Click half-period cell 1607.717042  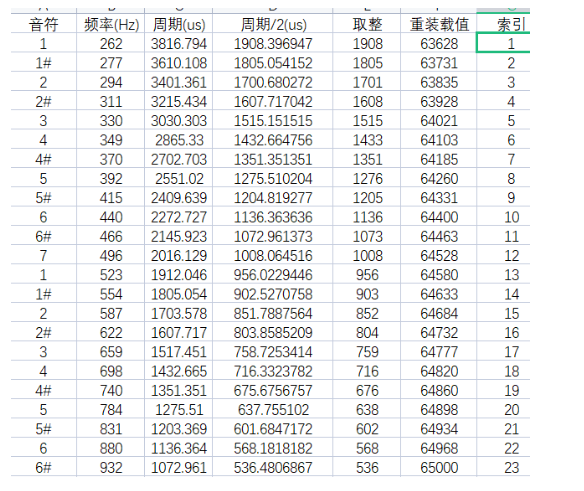tap(273, 101)
